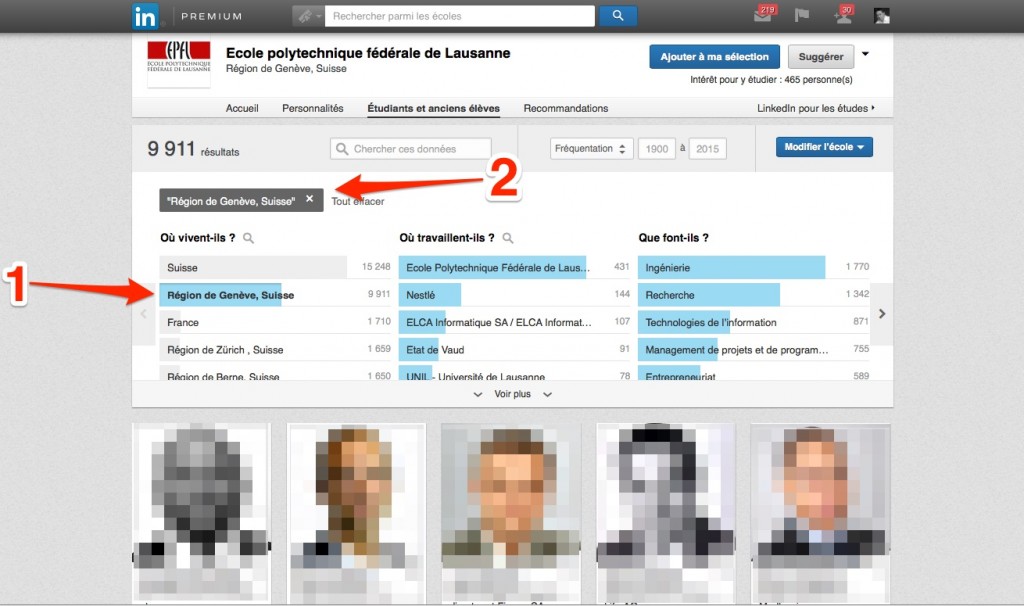
Task: Open the profile photo menu
Action: pyautogui.click(x=882, y=16)
